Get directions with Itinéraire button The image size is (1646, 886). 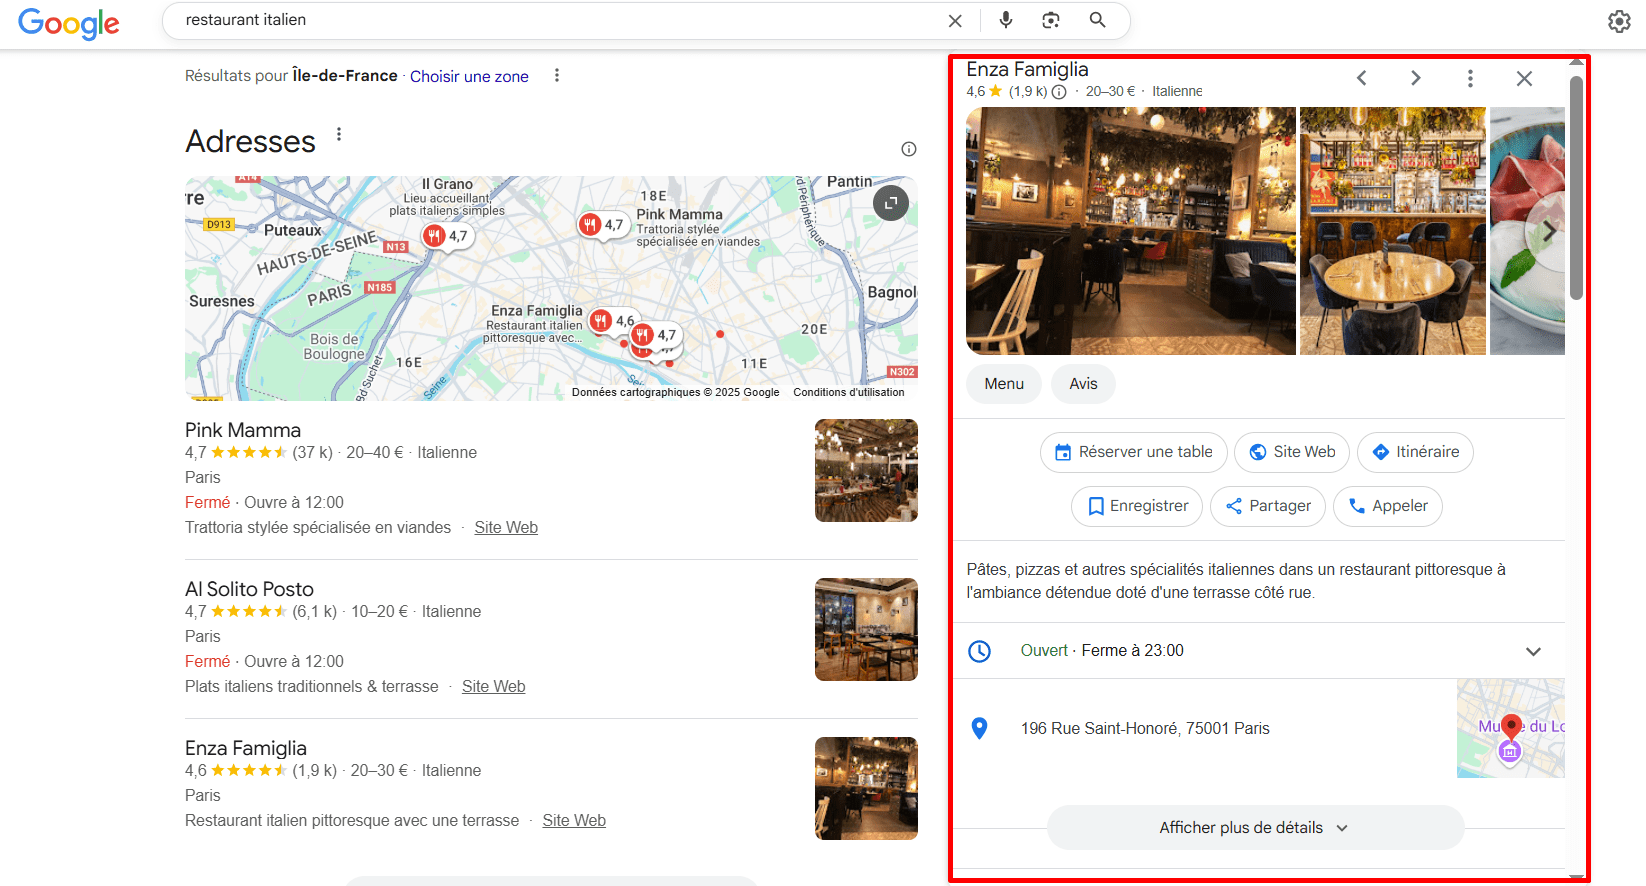(1415, 452)
